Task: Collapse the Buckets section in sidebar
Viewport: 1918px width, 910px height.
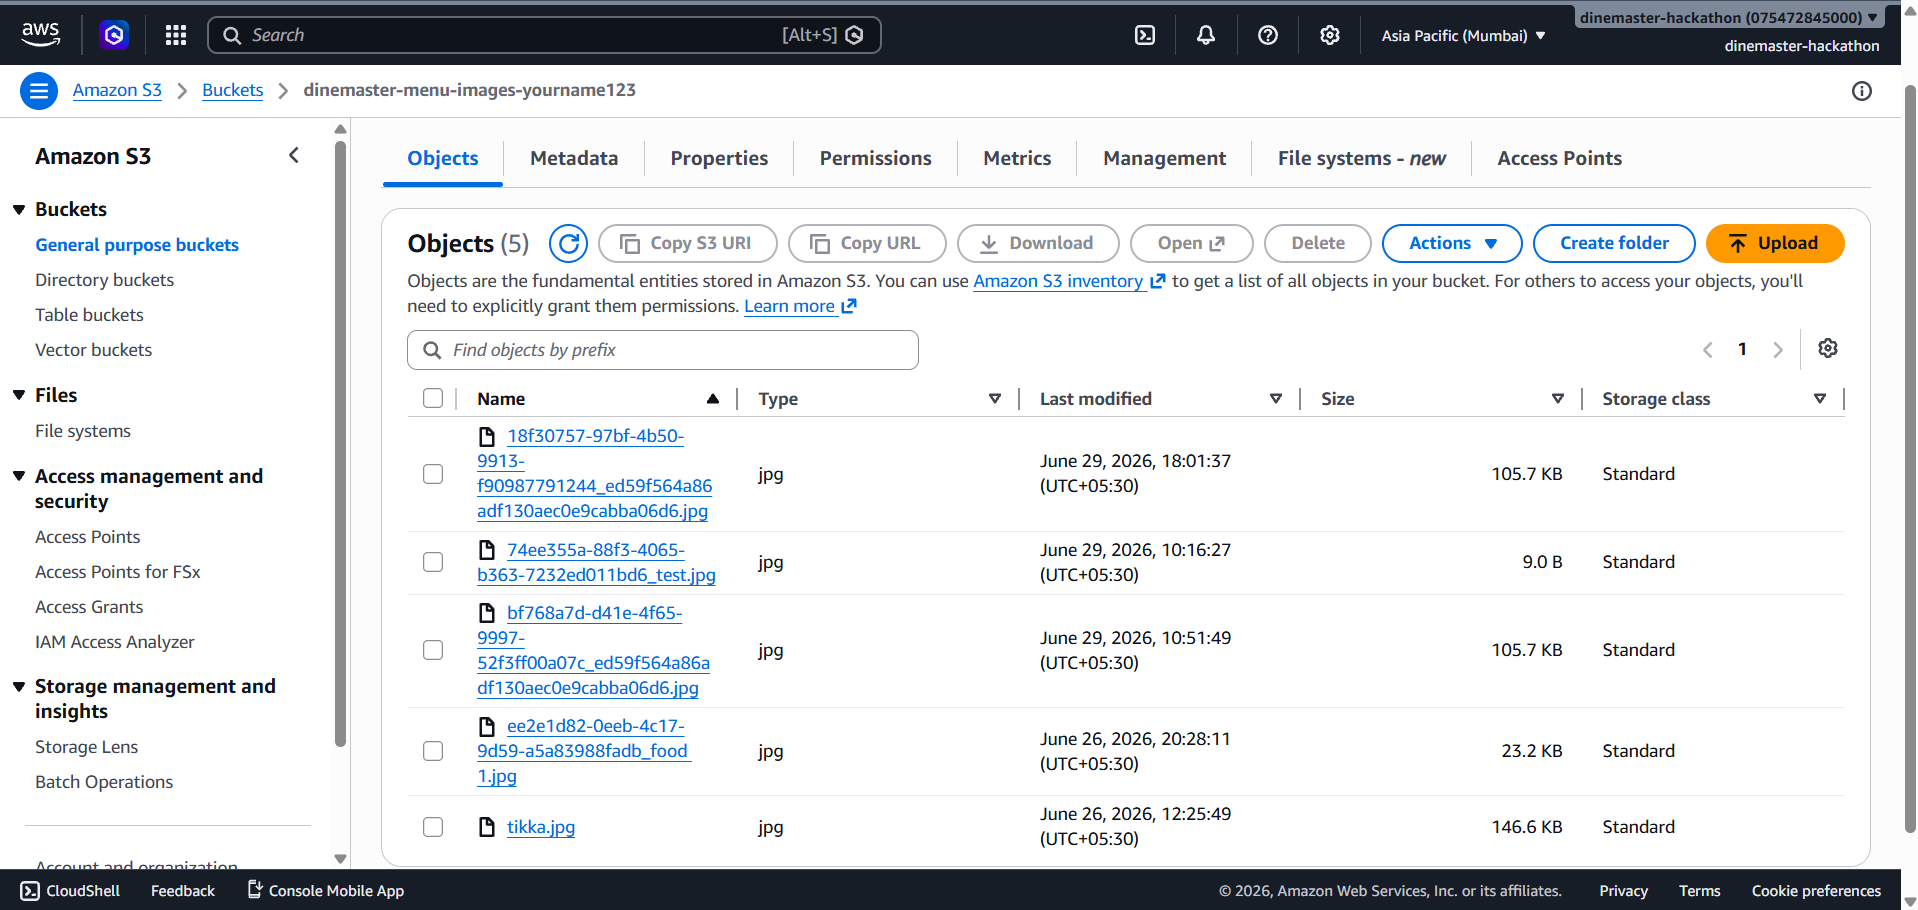Action: tap(19, 209)
